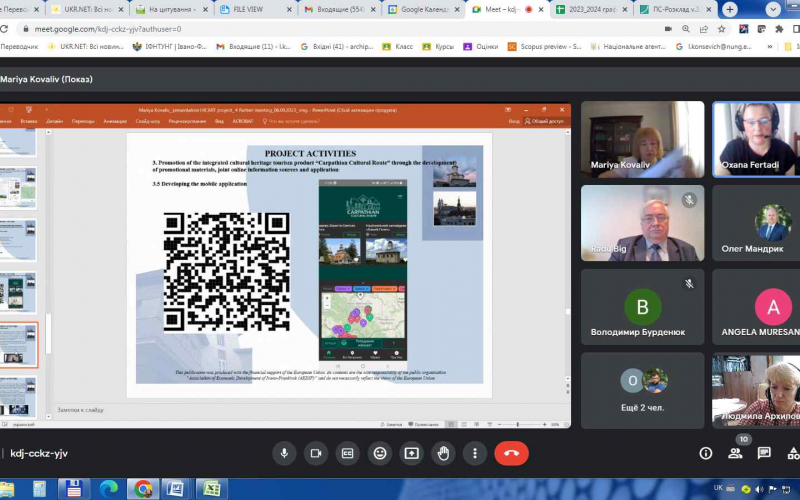Open the ІФНТУНГ bookmark
The image size is (800, 500).
click(x=169, y=46)
